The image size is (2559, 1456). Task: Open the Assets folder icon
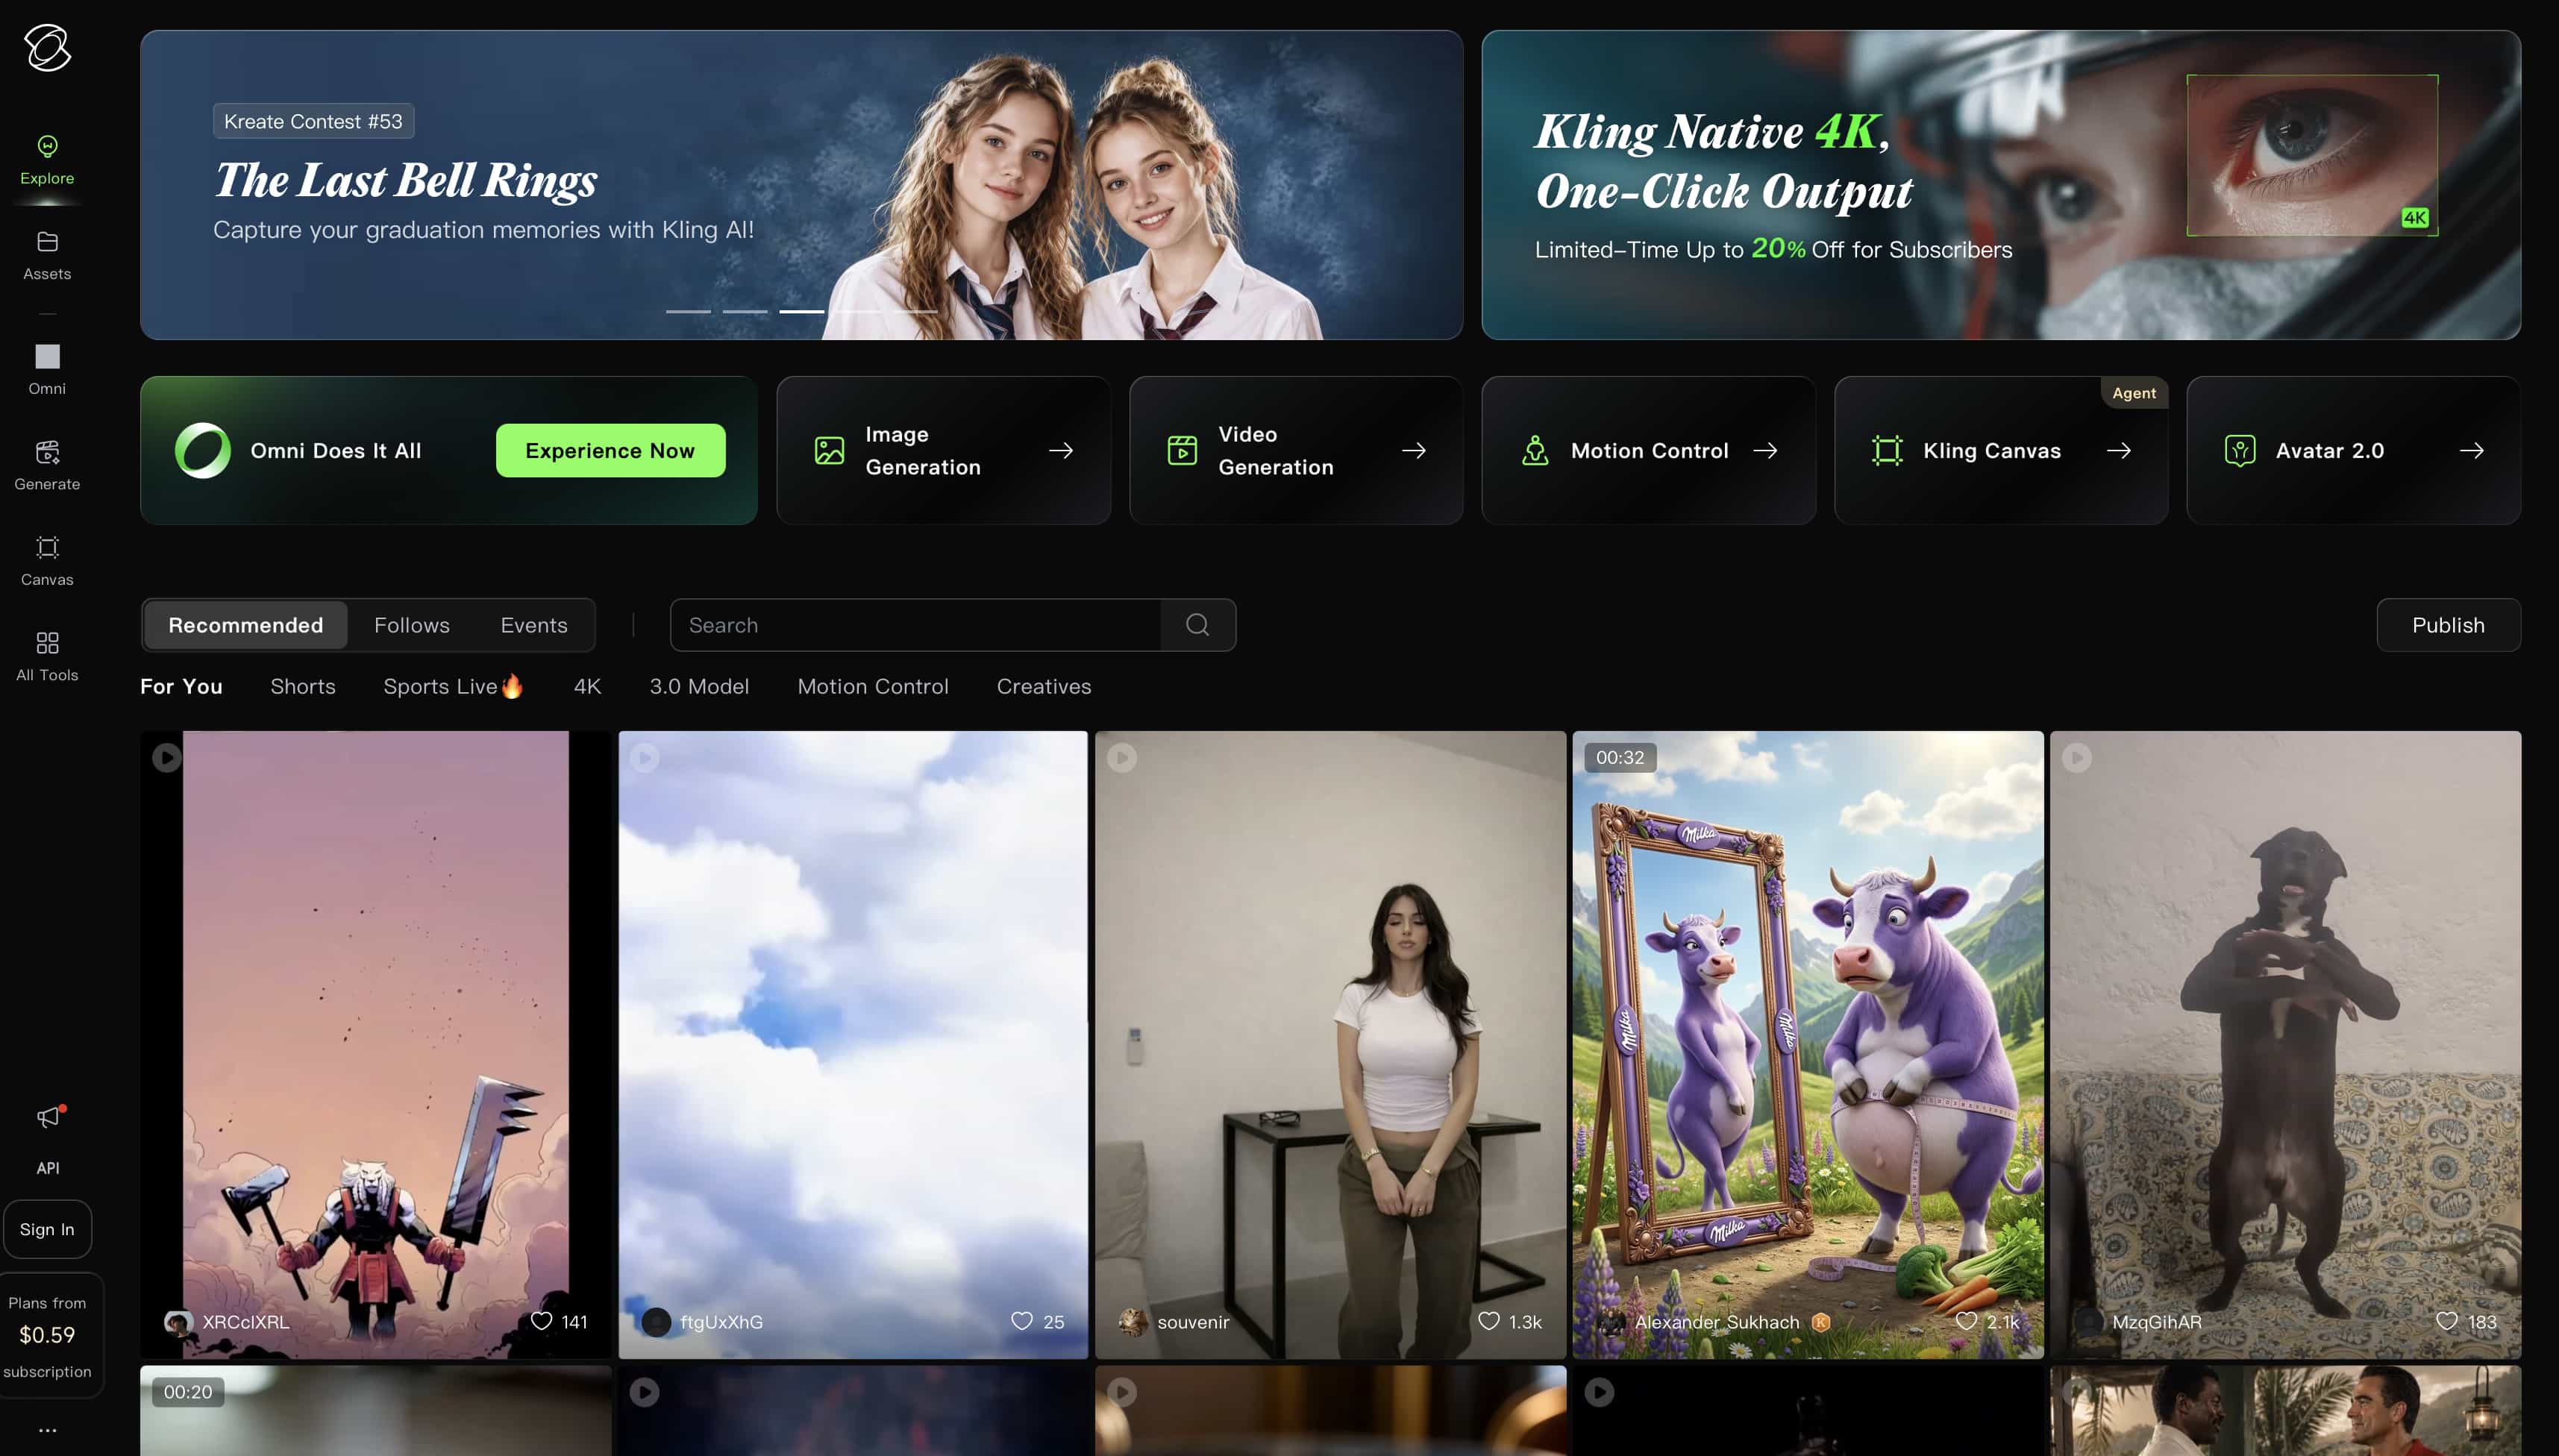(47, 242)
